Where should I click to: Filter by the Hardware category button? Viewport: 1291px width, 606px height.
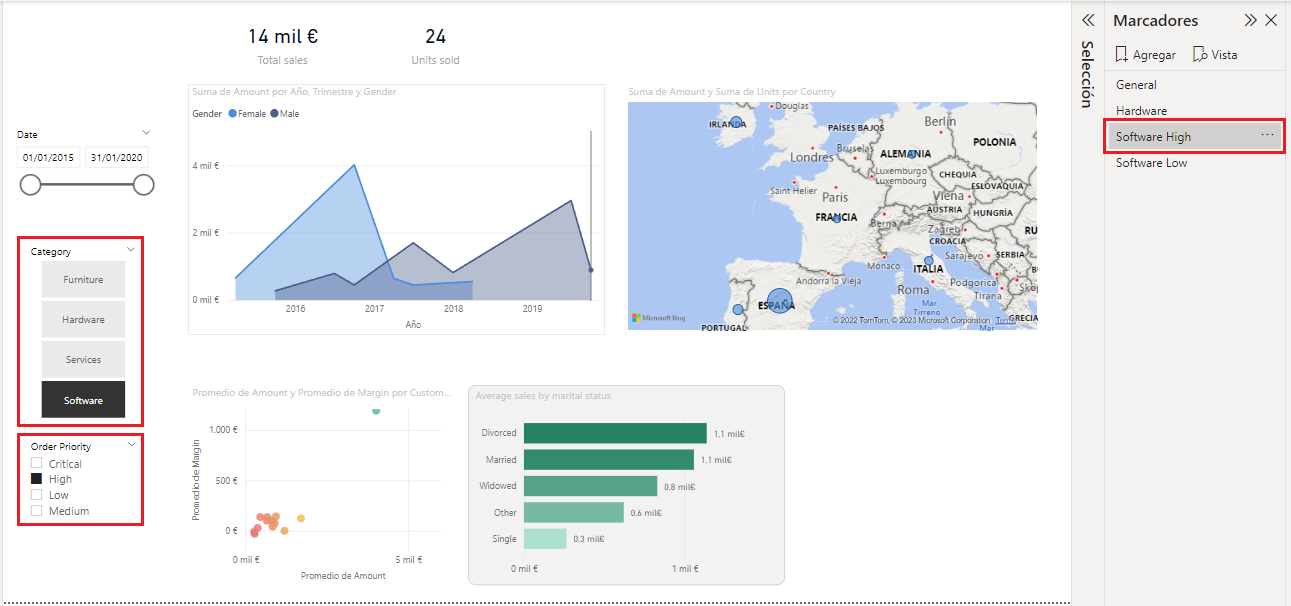(83, 320)
